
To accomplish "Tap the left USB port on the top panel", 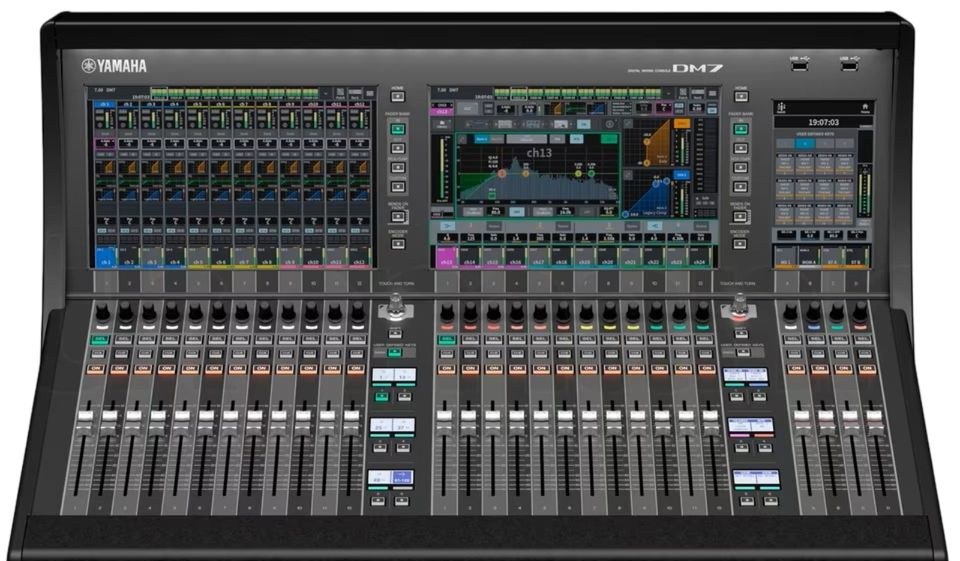I will [799, 65].
